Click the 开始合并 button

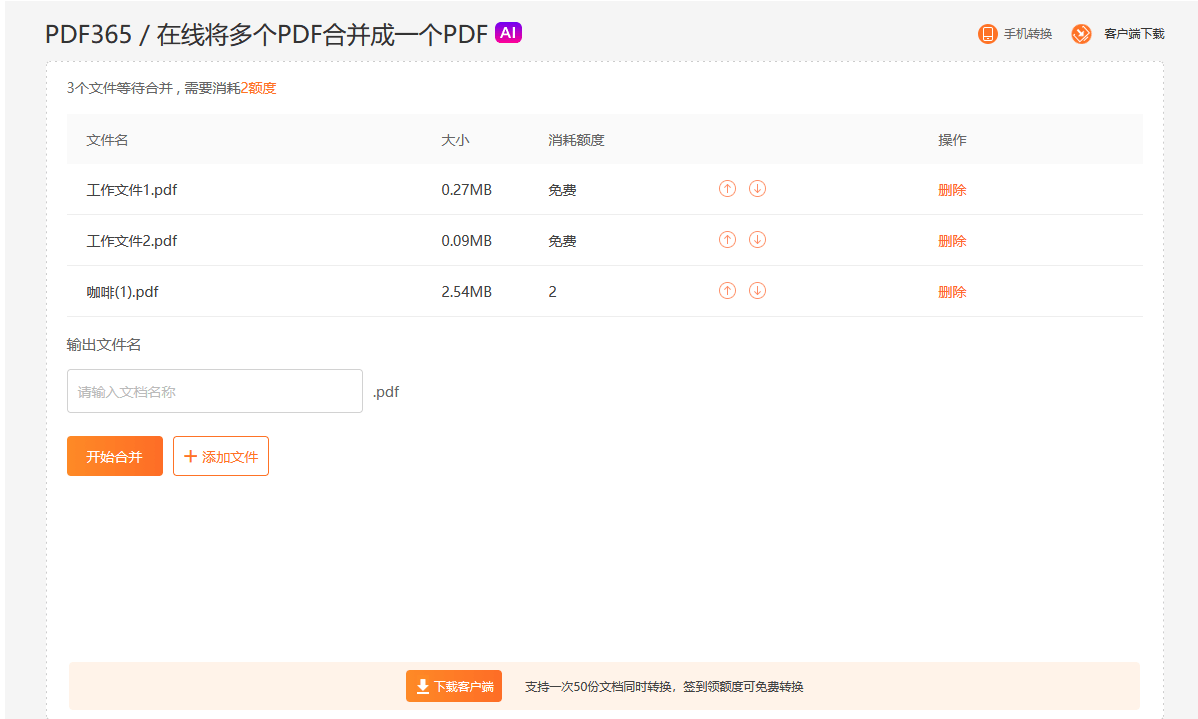[x=115, y=456]
